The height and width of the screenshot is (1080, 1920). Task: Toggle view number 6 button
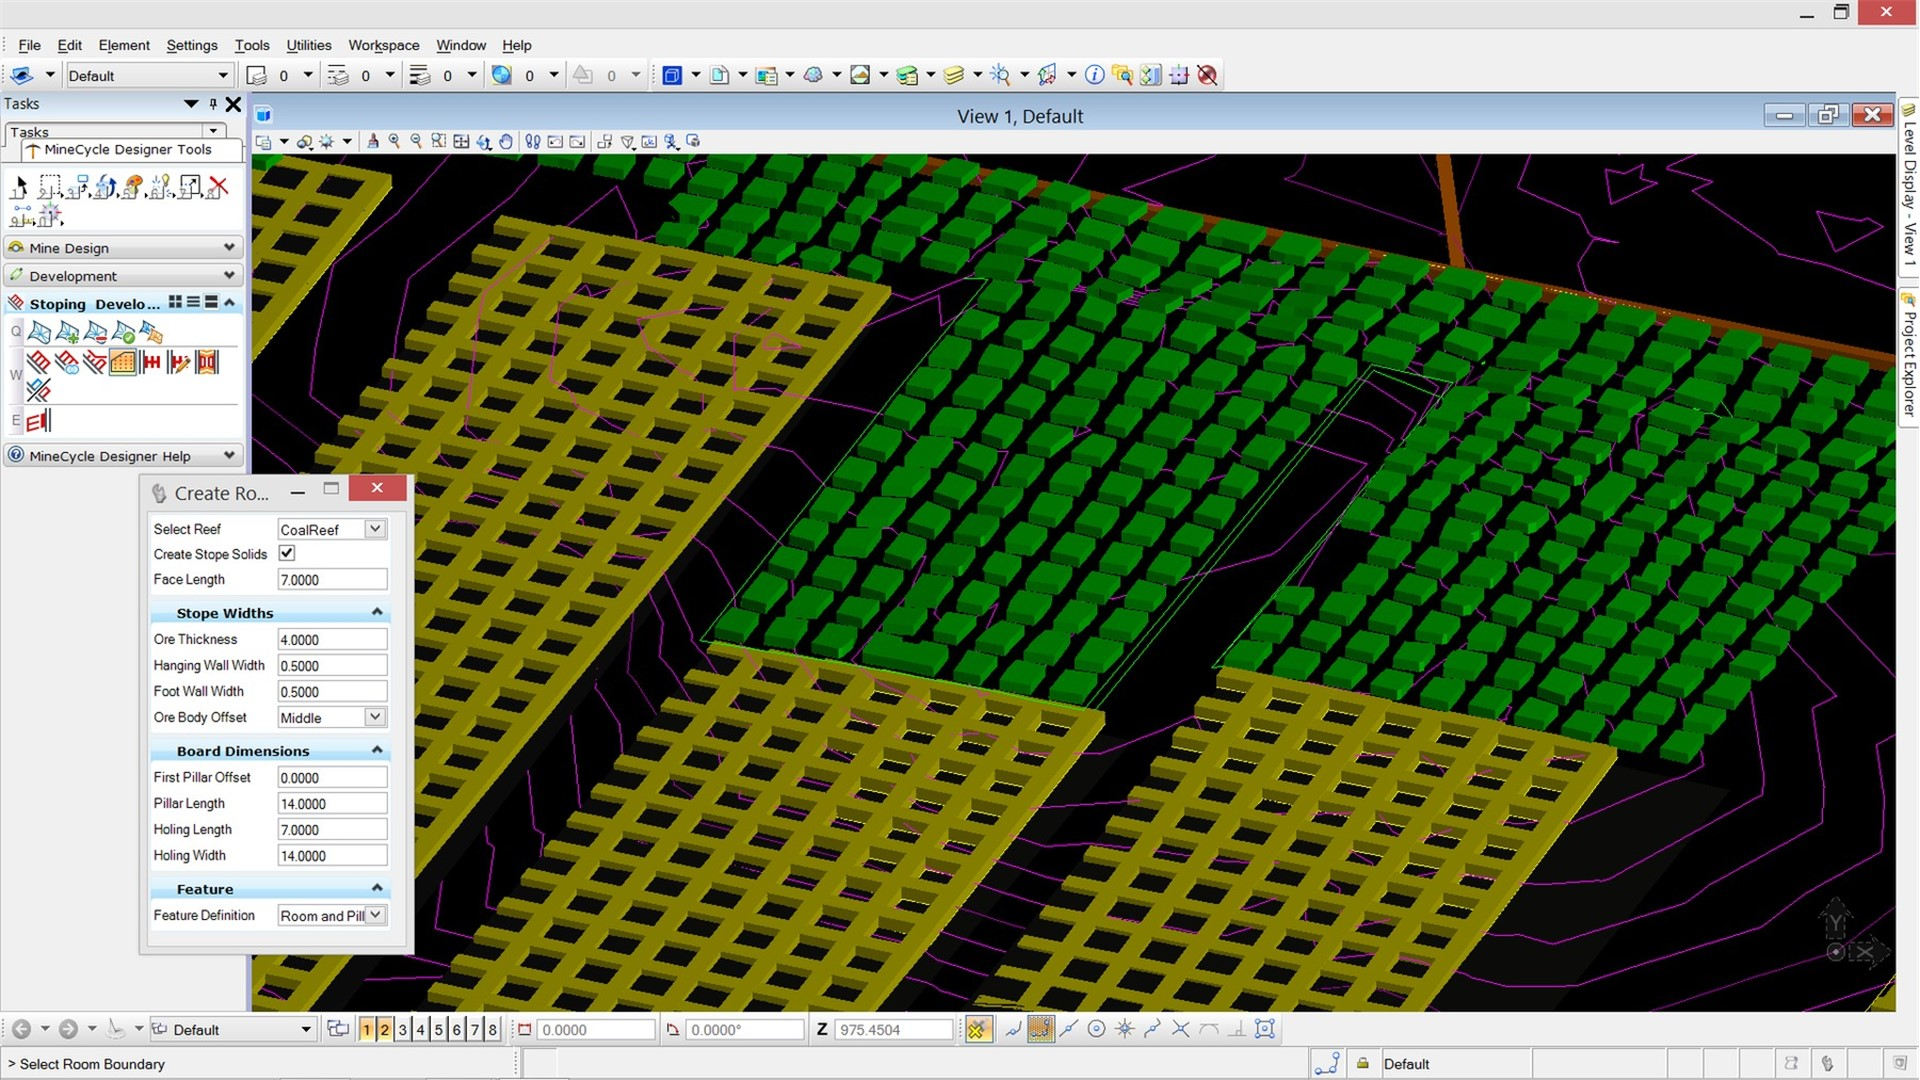tap(457, 1029)
